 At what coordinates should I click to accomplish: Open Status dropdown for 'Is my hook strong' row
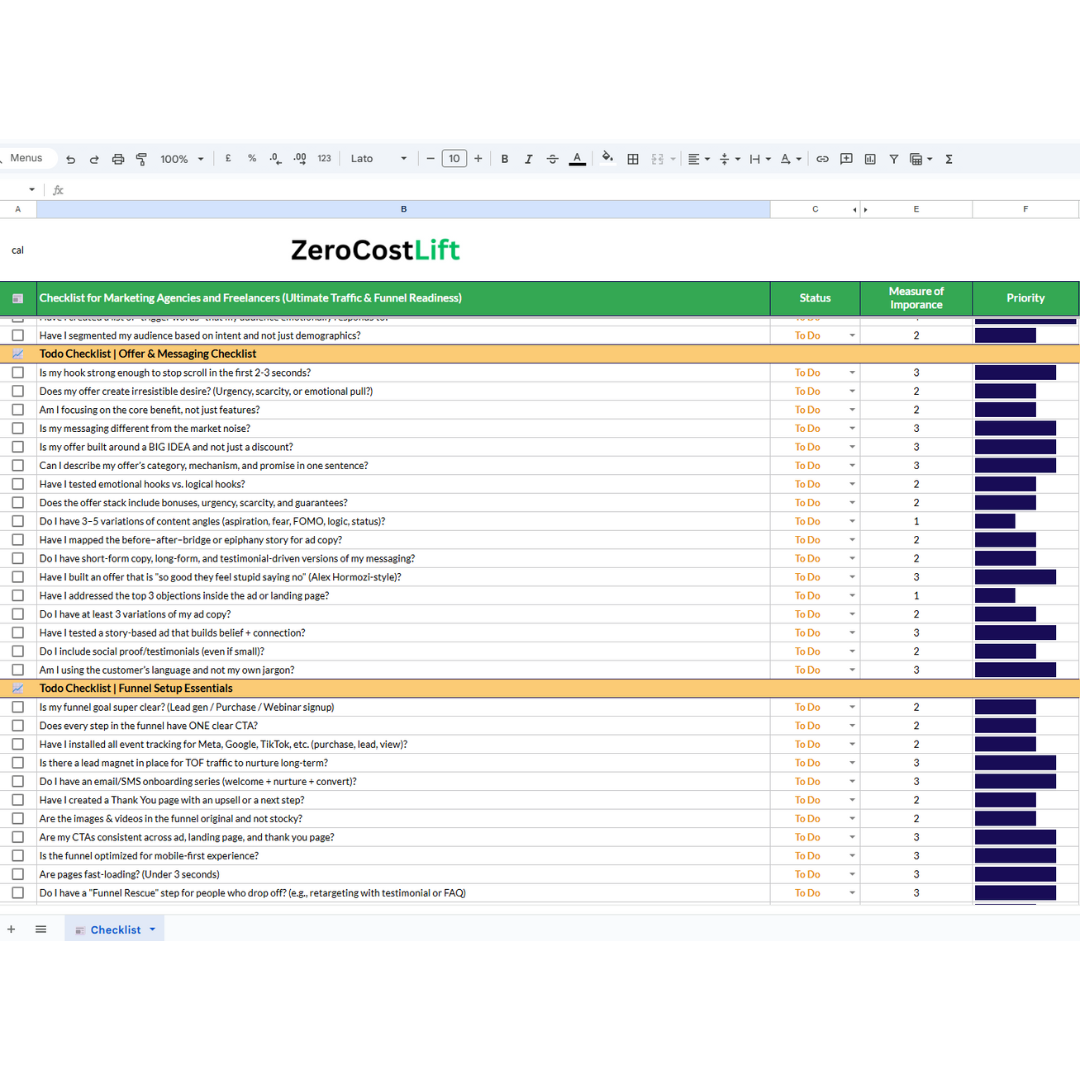tap(852, 373)
